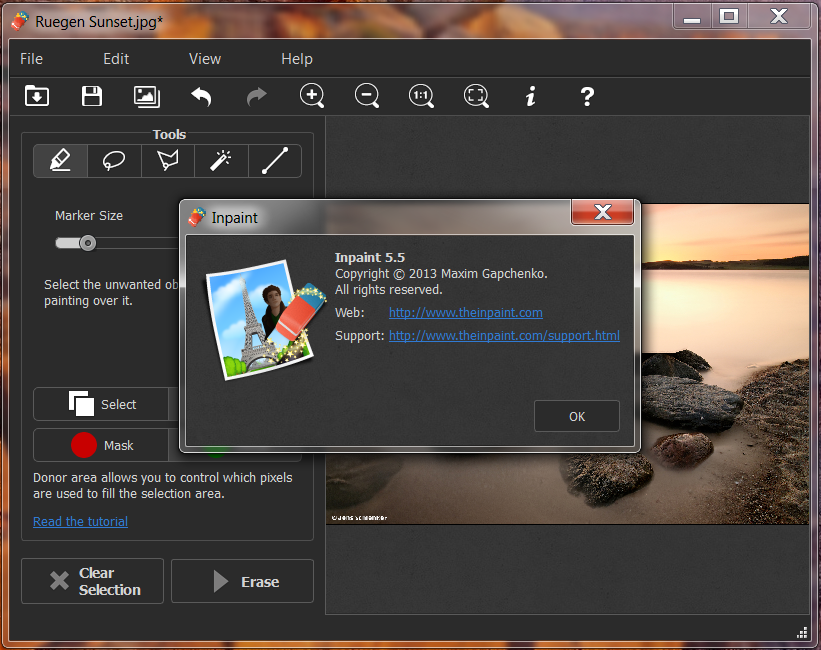The image size is (821, 650).
Task: Select the Magic Wand tool
Action: click(x=221, y=161)
